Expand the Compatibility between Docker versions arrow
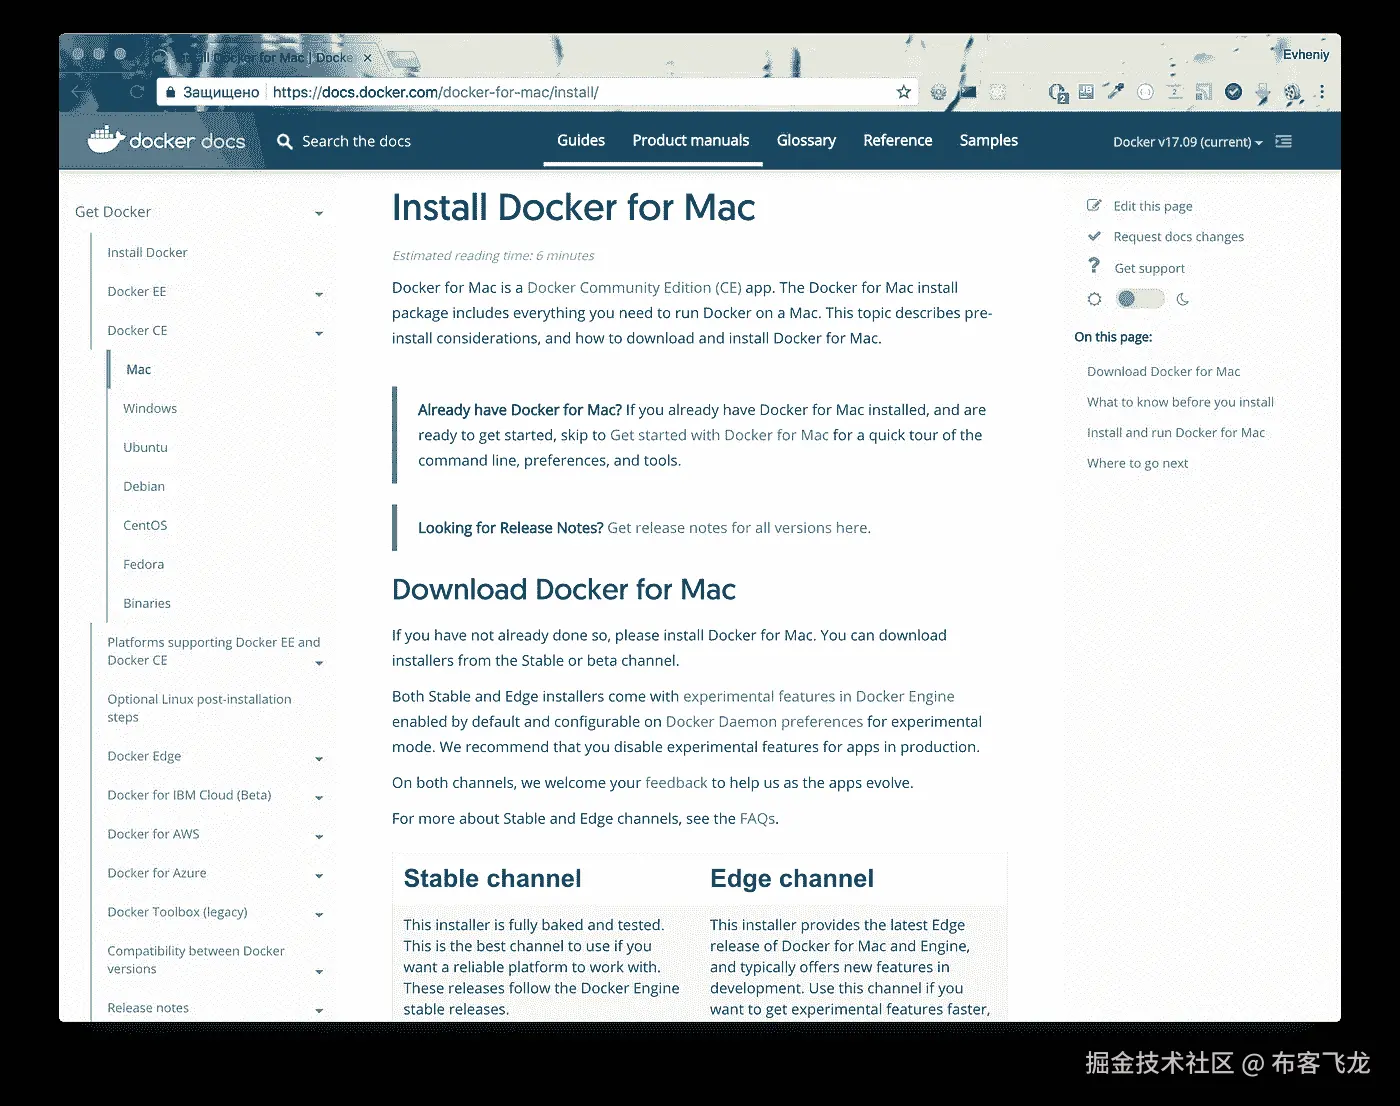Screen dimensions: 1400x1106 [x=319, y=972]
